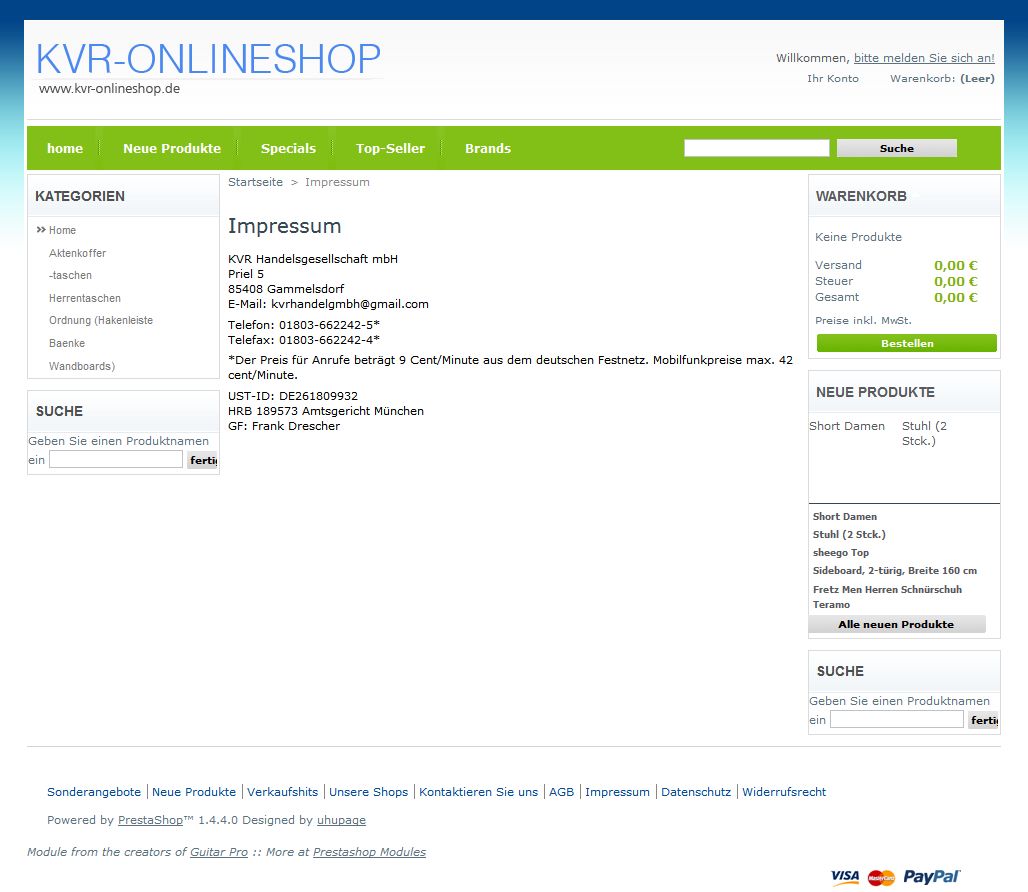Select Aktenkoffer category in sidebar
1028x892 pixels.
click(x=77, y=253)
